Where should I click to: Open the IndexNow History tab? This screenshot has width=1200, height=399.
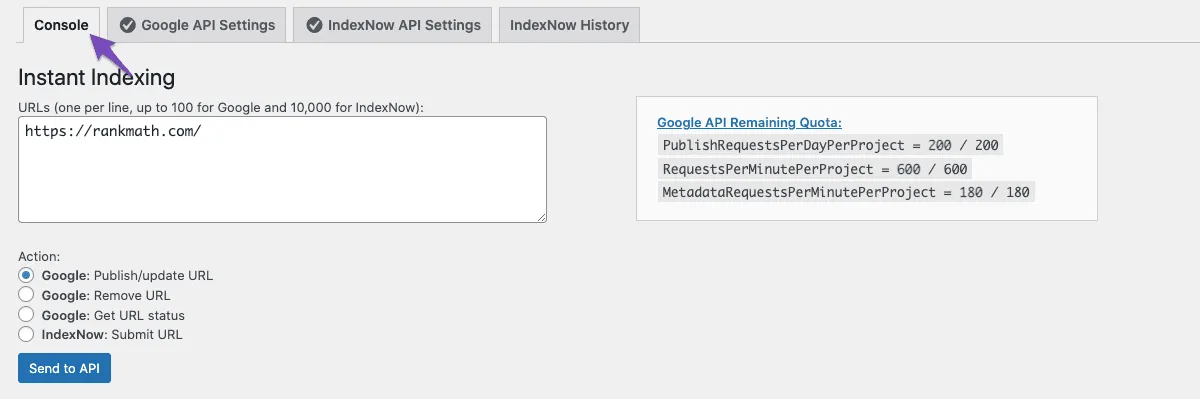tap(569, 25)
